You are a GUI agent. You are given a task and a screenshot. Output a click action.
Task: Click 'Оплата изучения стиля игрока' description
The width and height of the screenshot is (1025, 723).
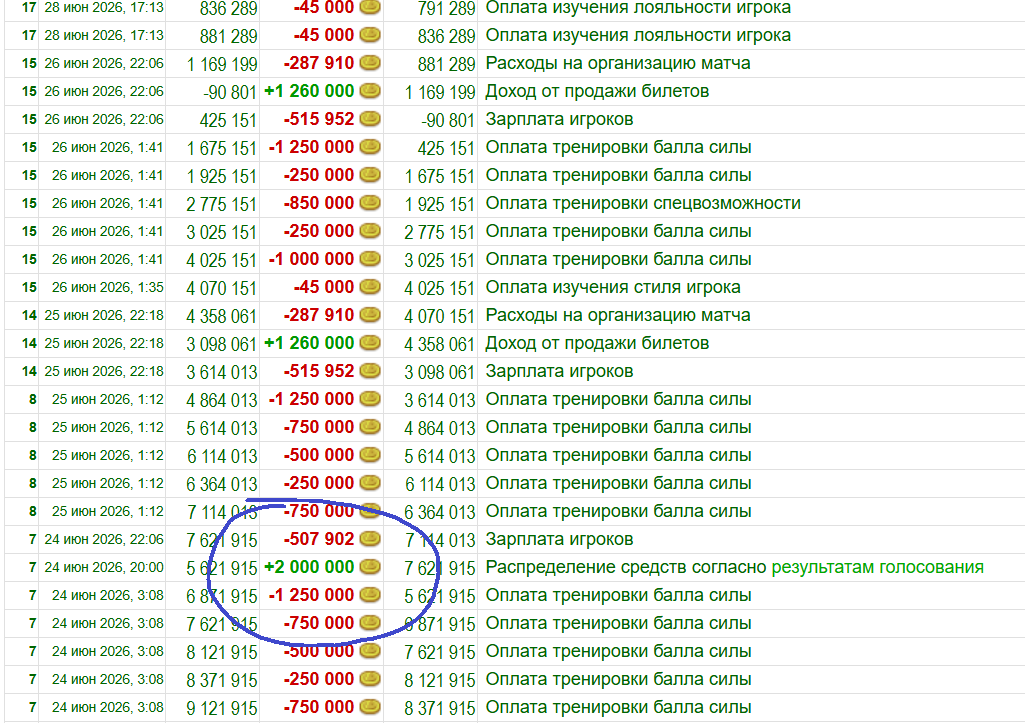click(613, 287)
